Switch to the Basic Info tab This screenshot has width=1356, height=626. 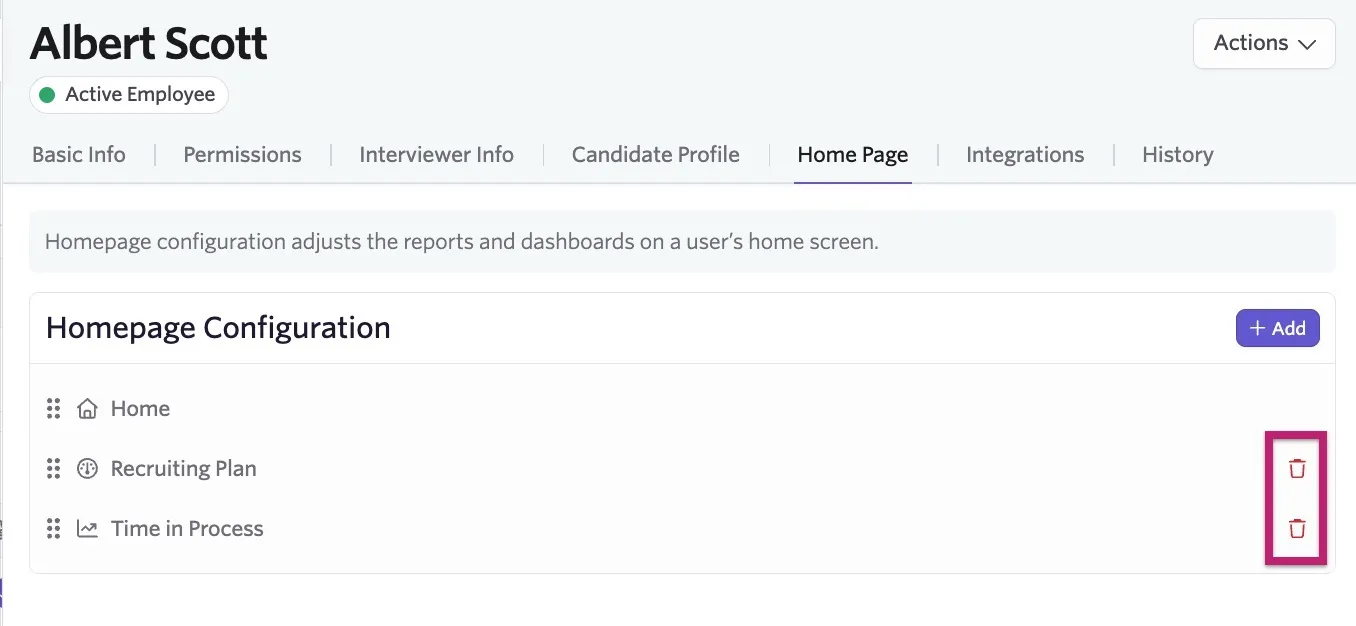click(x=79, y=154)
